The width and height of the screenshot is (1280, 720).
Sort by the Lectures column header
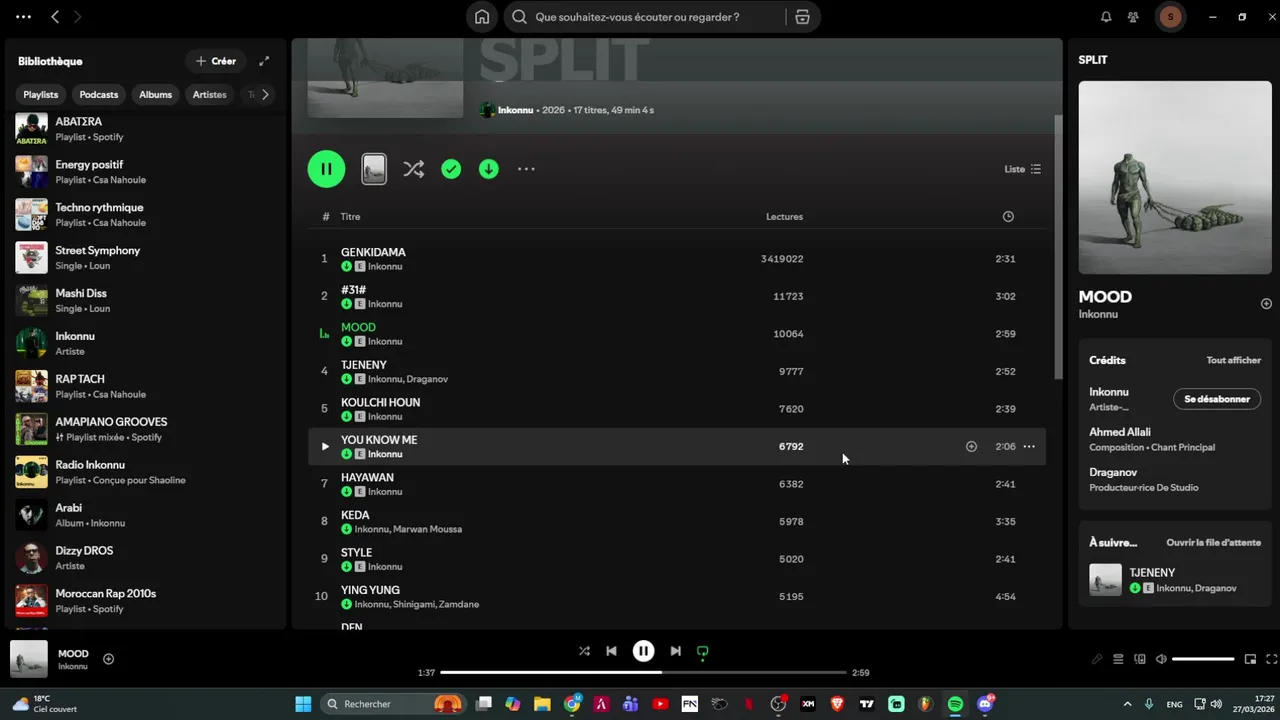click(x=784, y=216)
